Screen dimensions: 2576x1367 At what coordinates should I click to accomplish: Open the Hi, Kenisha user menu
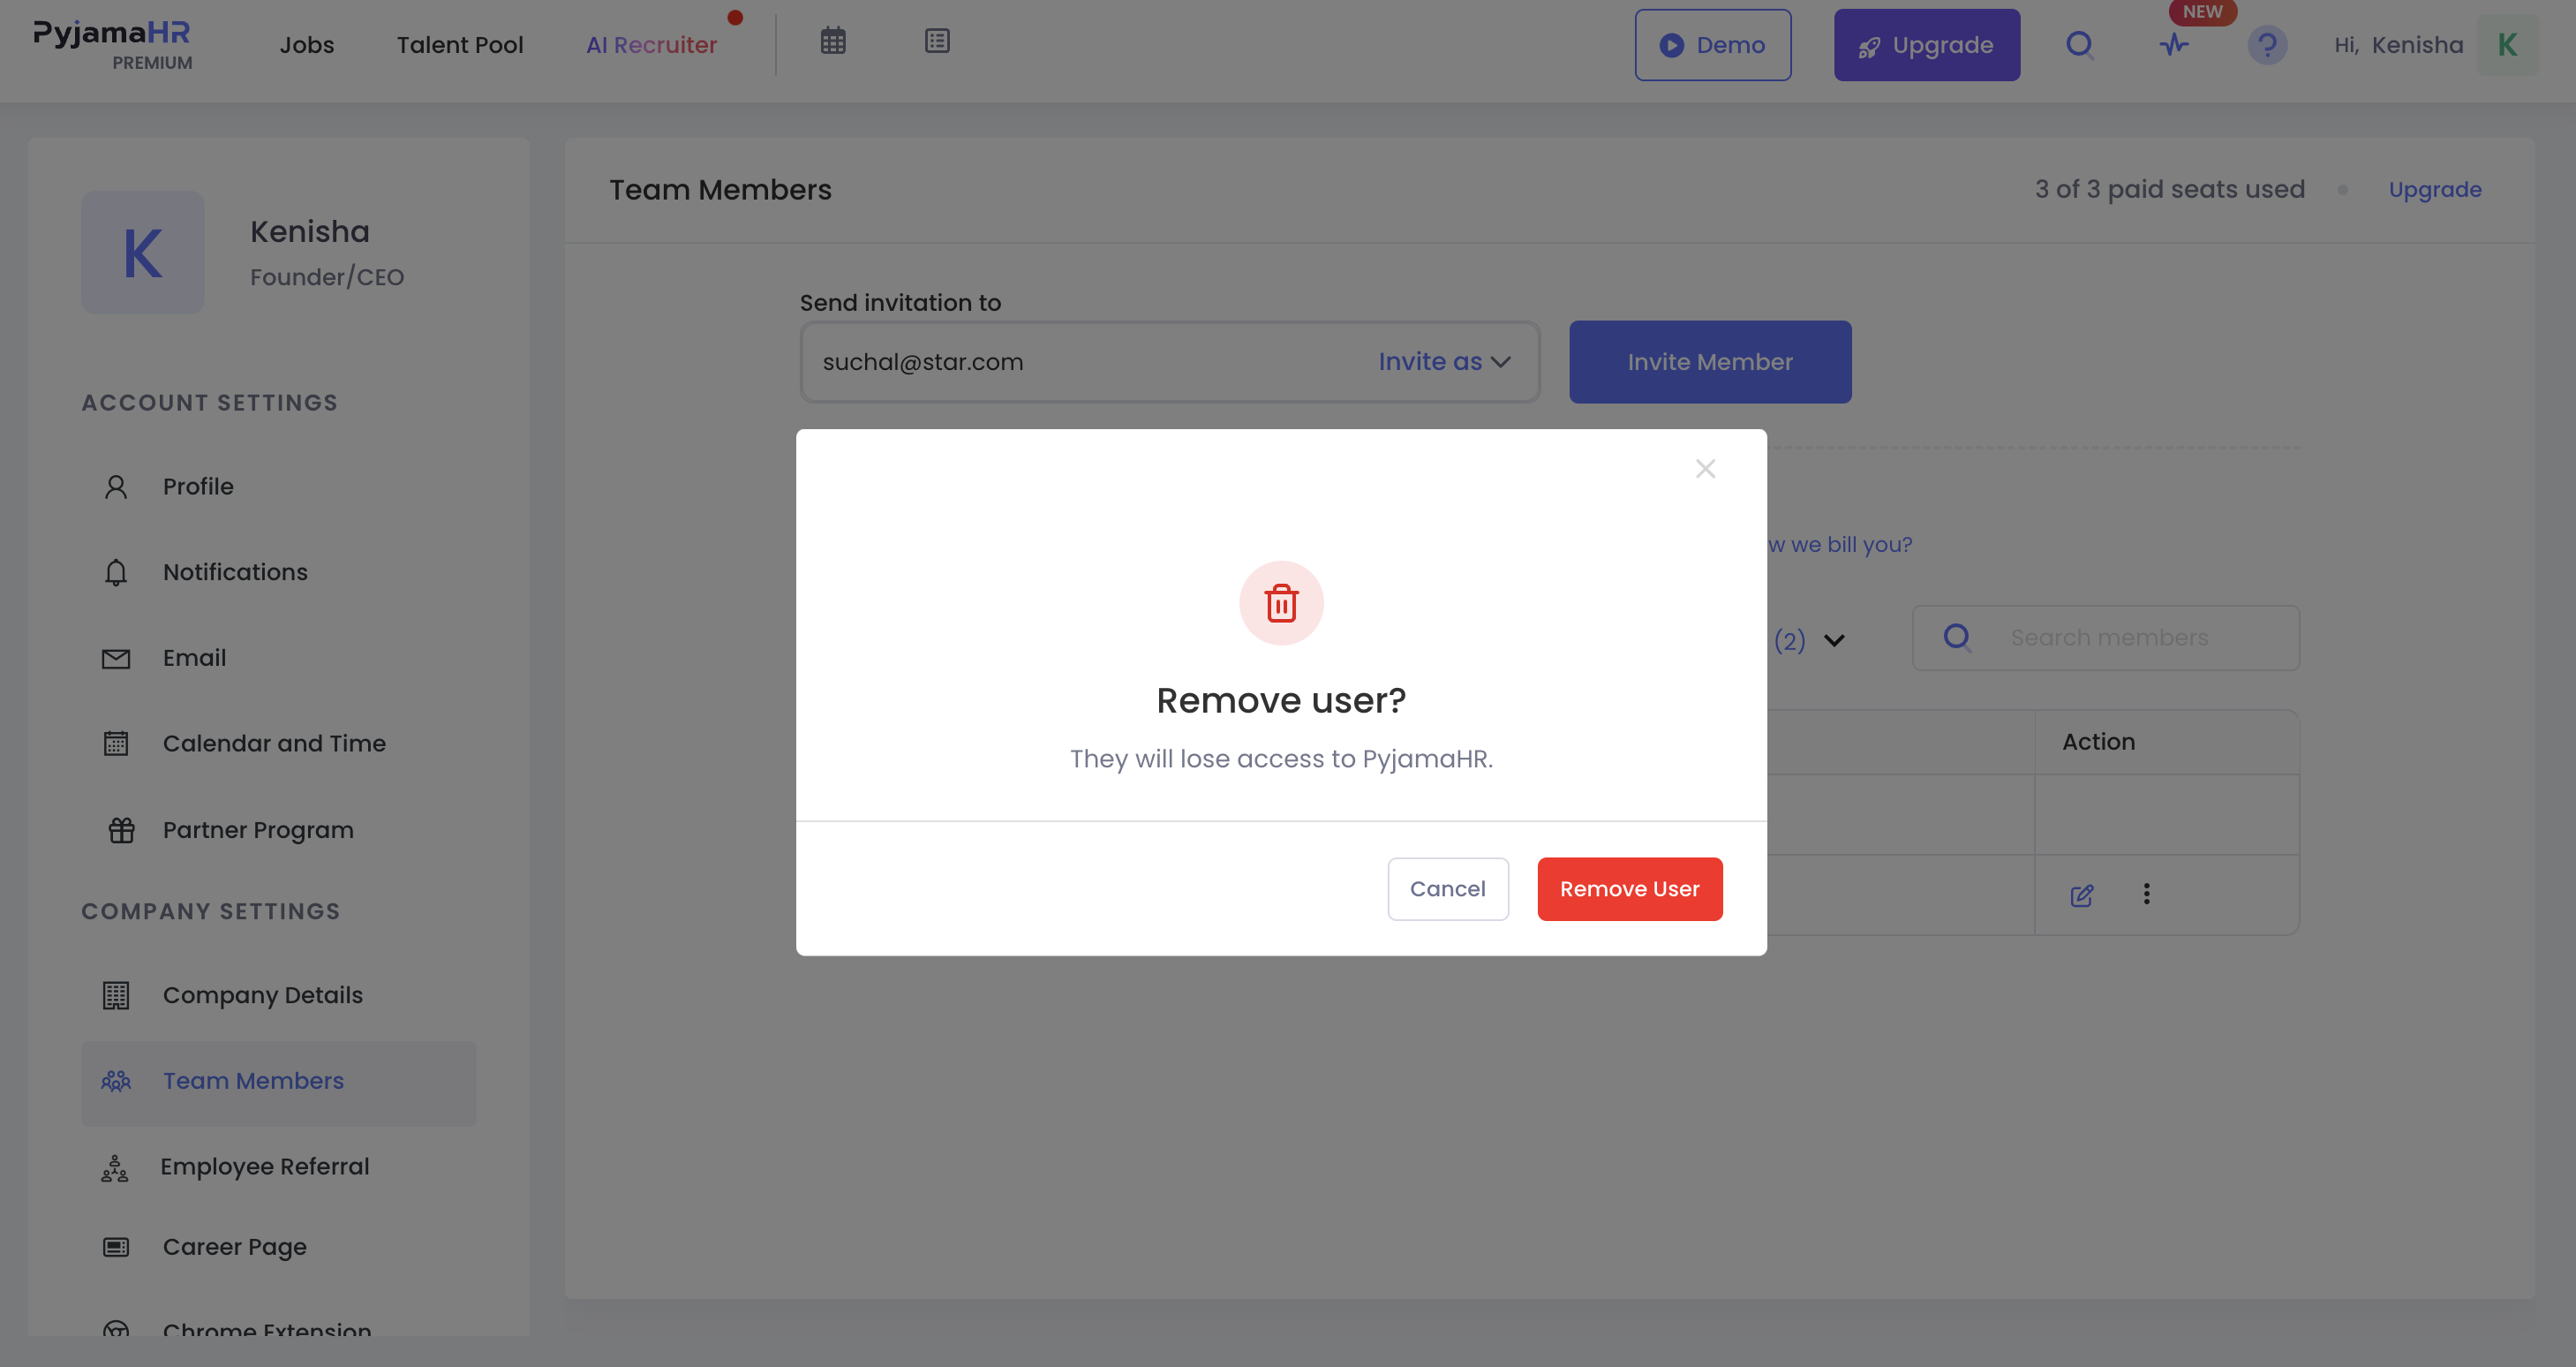(2398, 45)
